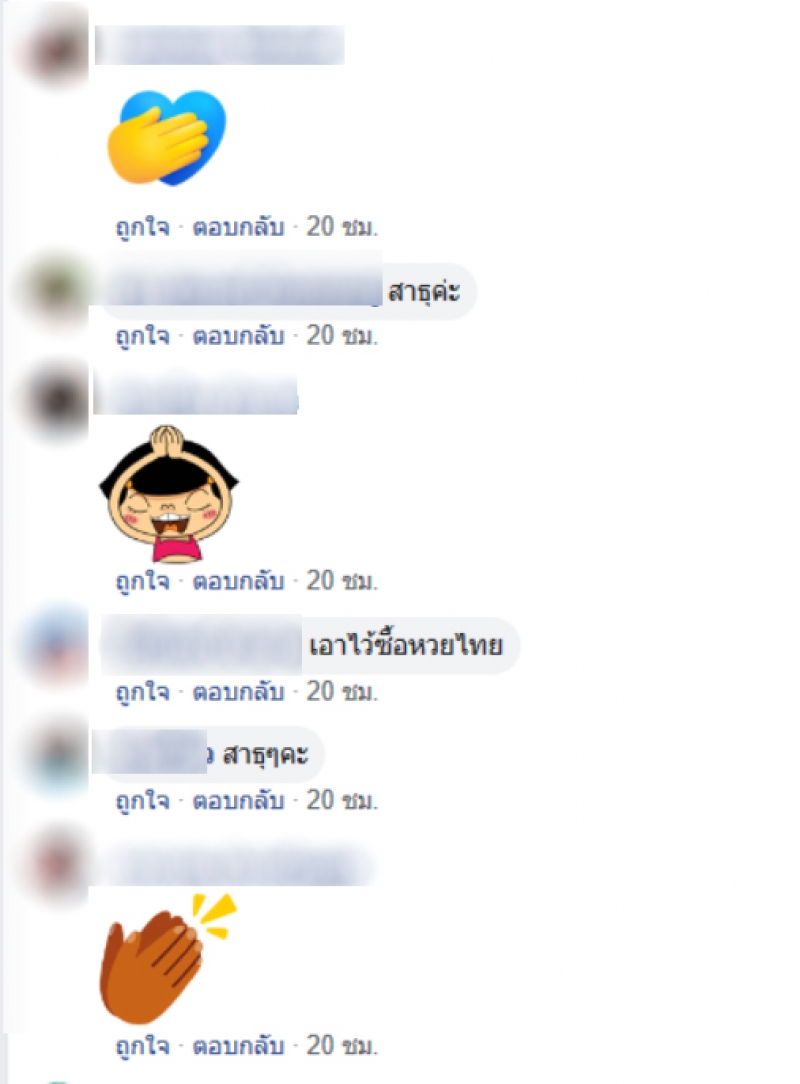Open avatar of cartoon girl sticker commenter
This screenshot has width=800, height=1084.
(55, 400)
